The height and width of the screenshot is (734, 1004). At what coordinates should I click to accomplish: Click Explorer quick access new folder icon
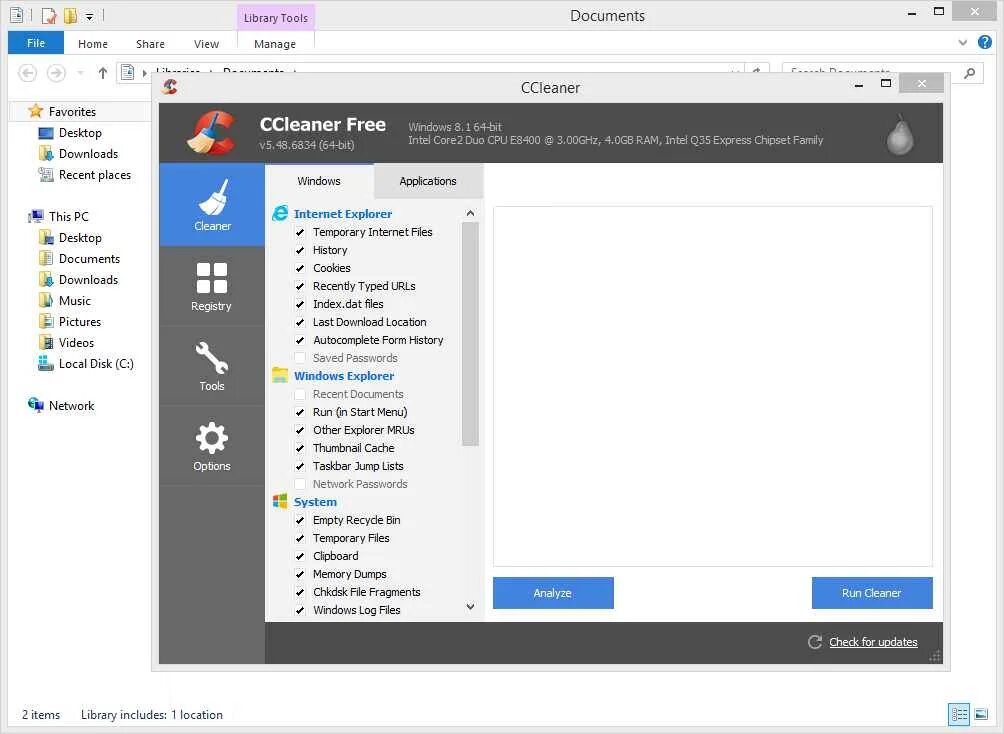[70, 15]
